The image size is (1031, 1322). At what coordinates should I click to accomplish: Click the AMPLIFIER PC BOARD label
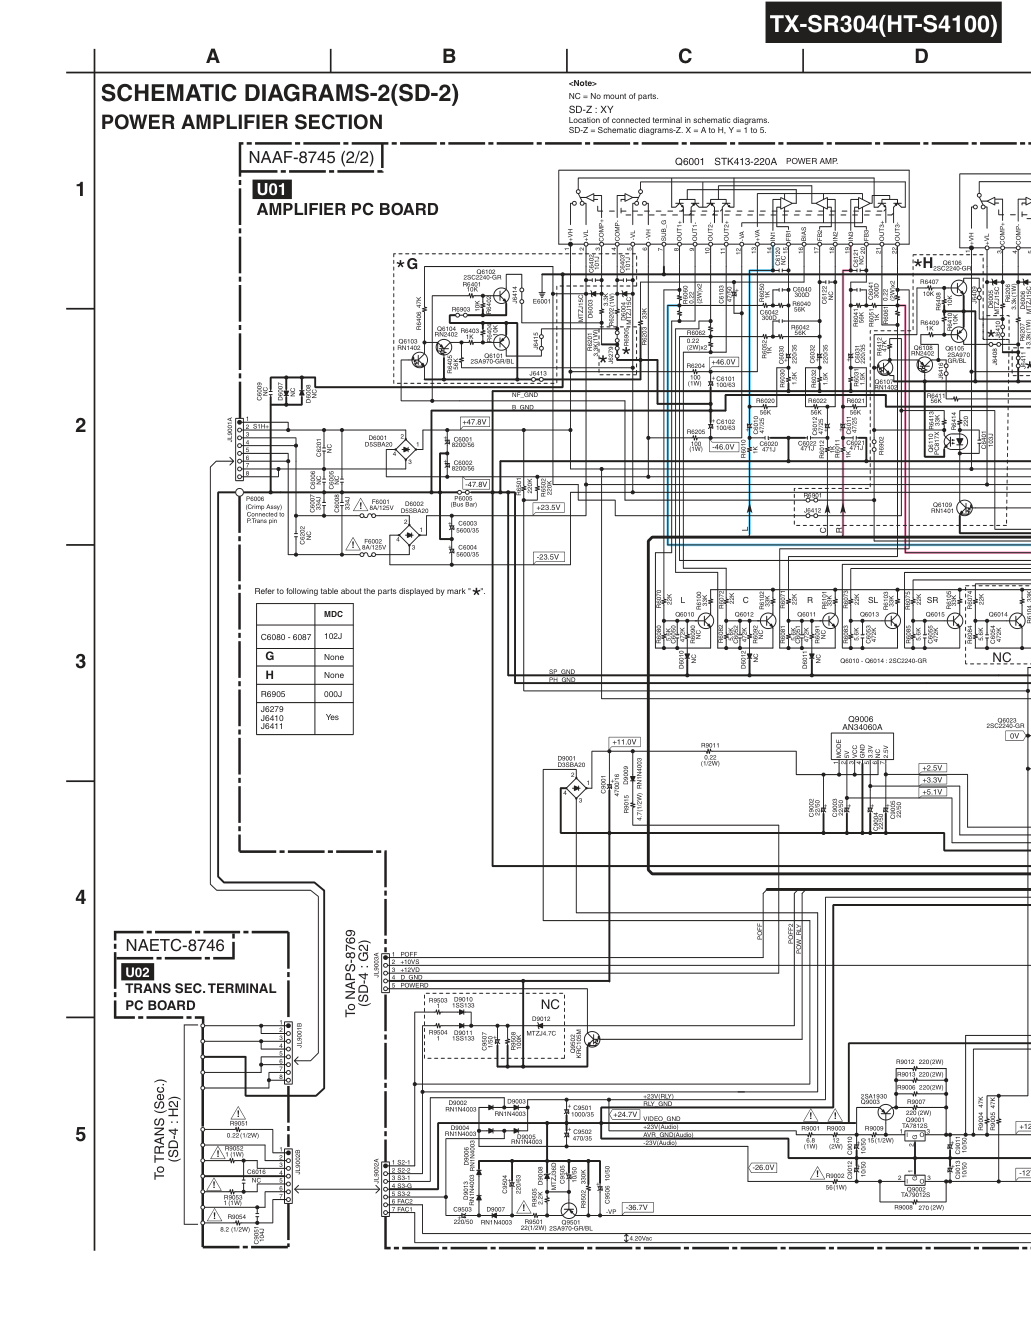[347, 210]
